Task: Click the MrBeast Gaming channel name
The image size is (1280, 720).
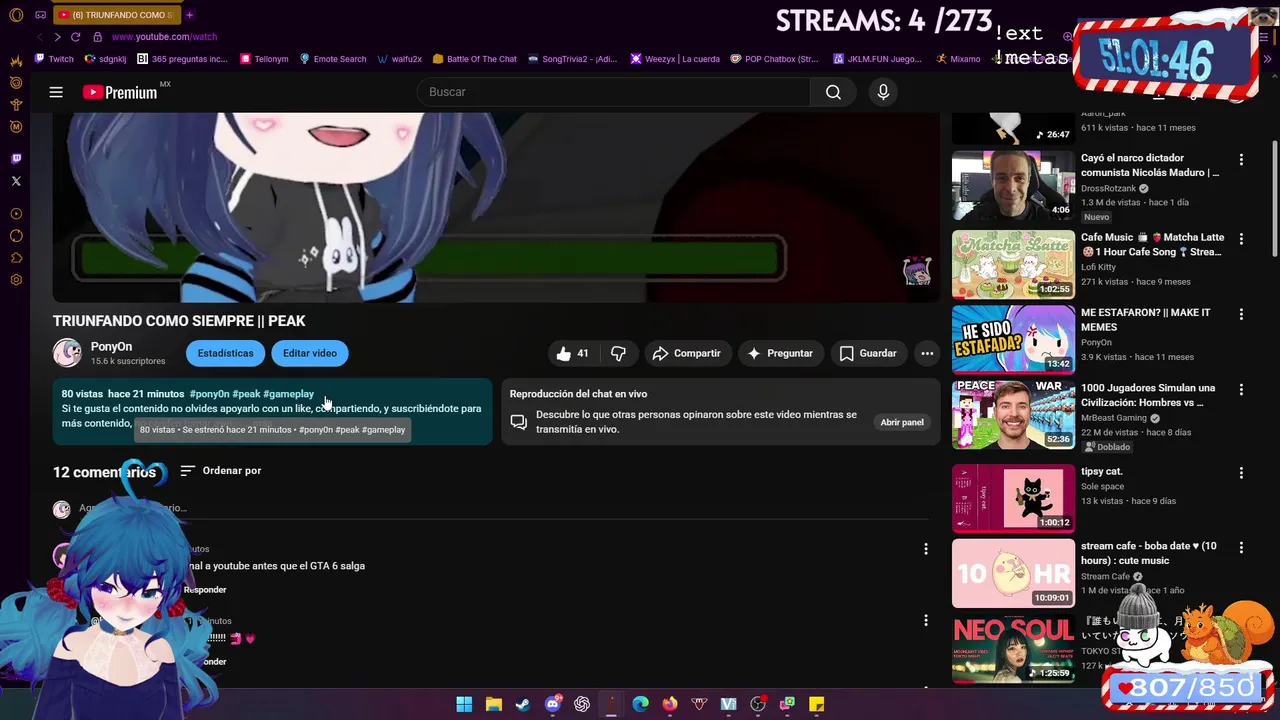Action: point(1113,418)
